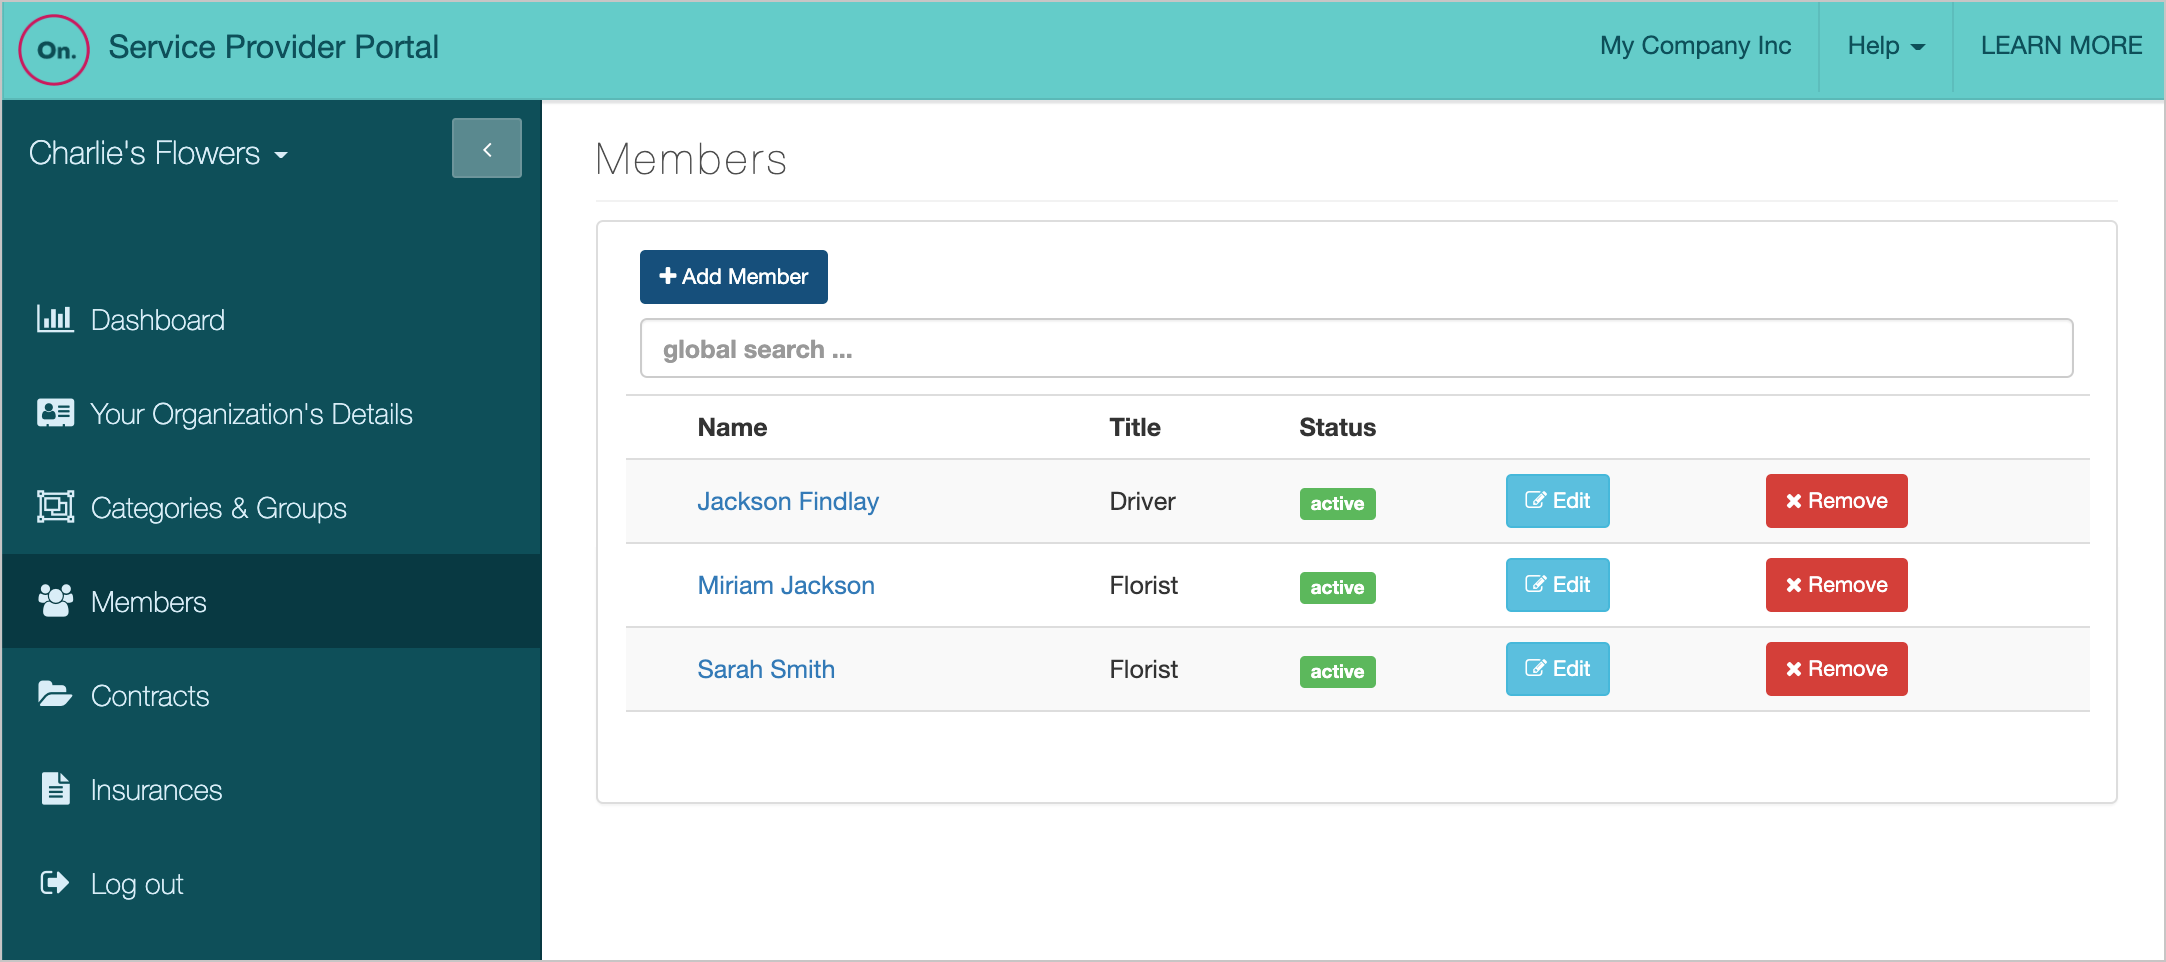2166x962 pixels.
Task: Click the Members people icon
Action: click(x=55, y=601)
